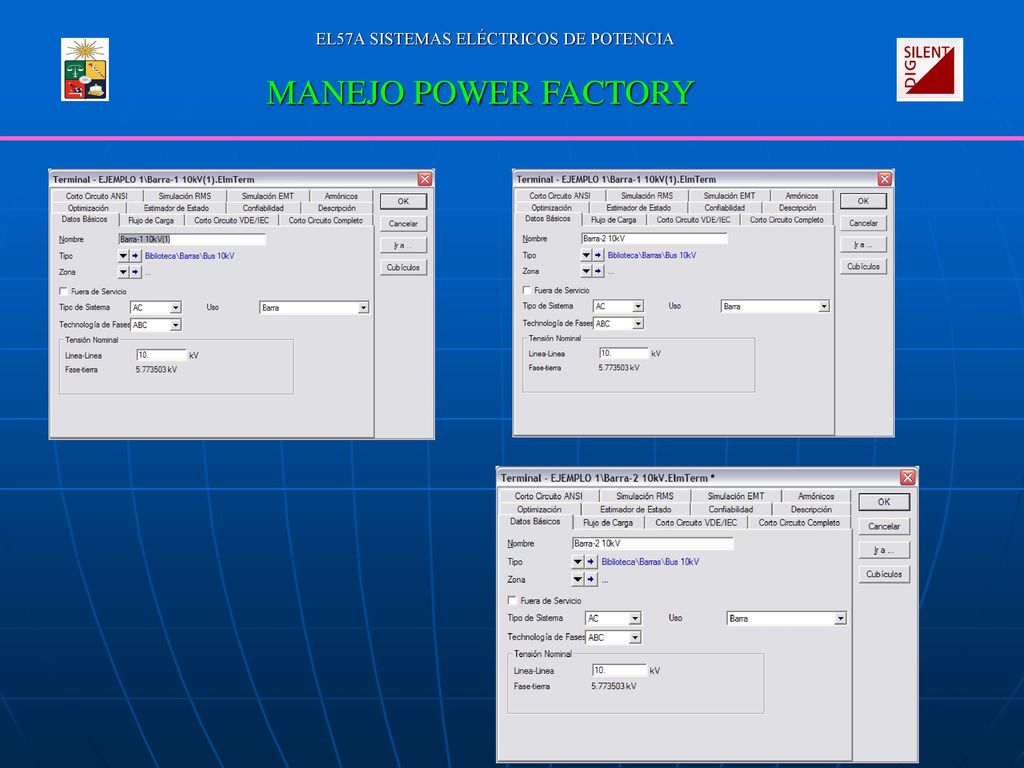Click Linea-Linea voltage field in upper-right dialog

point(624,353)
